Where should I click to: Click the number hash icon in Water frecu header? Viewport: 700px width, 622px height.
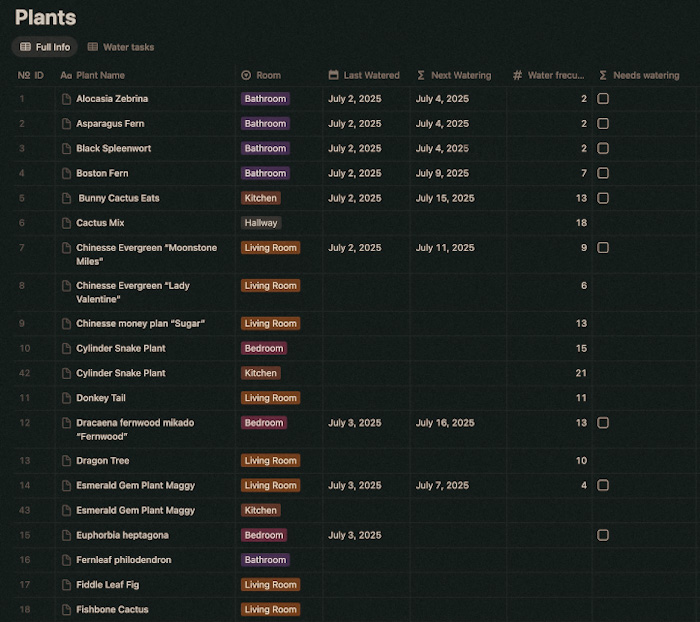(x=517, y=75)
